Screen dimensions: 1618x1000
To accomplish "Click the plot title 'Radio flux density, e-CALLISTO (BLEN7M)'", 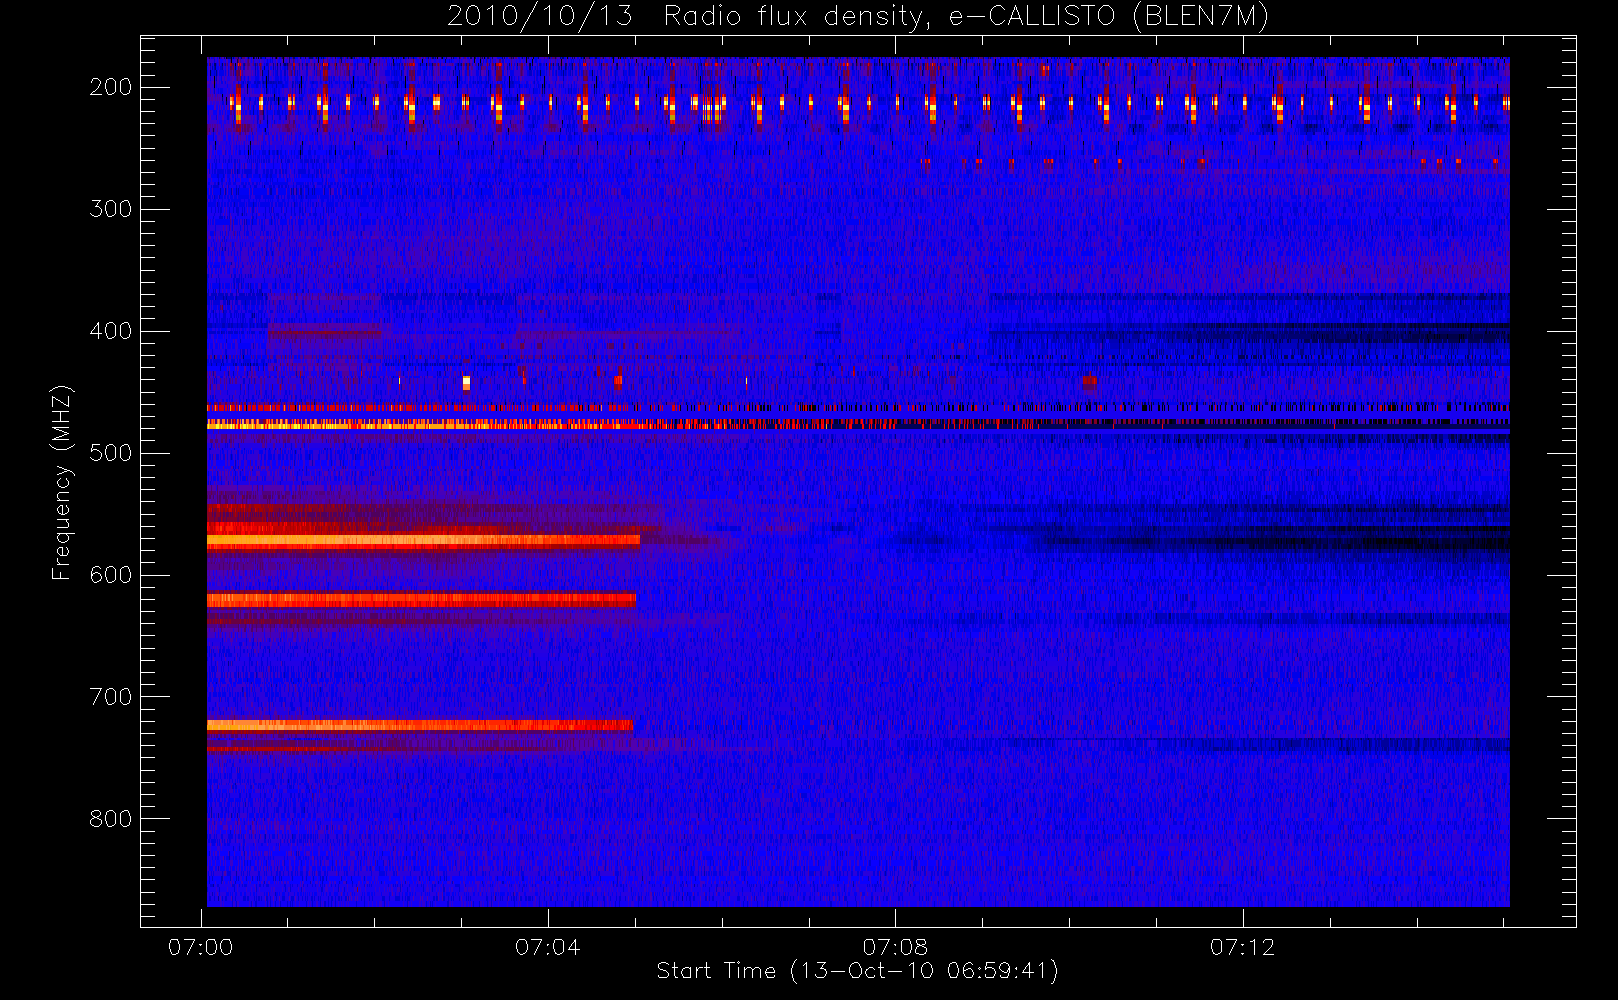I will click(966, 17).
